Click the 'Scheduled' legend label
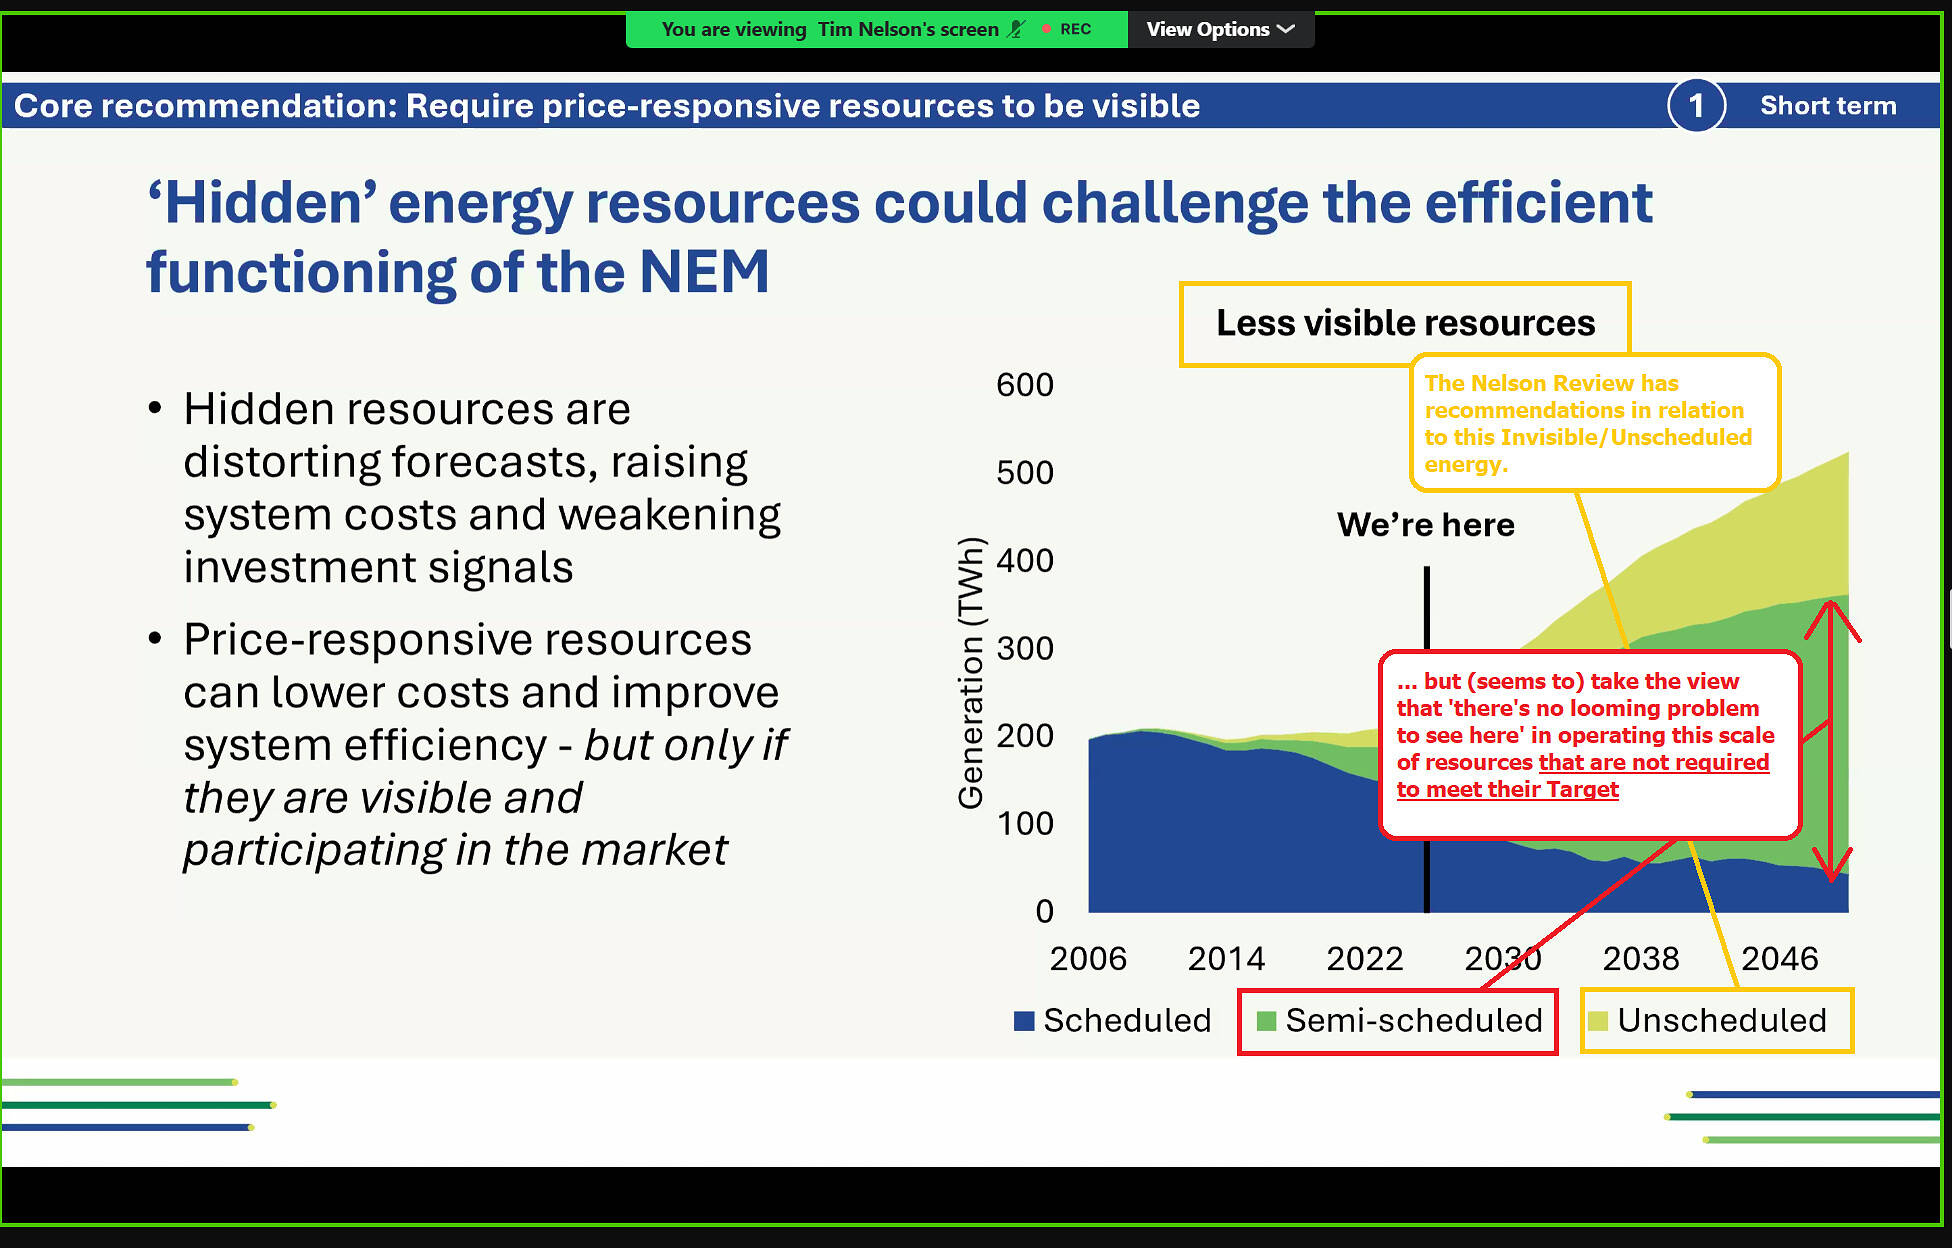The height and width of the screenshot is (1248, 1952). pos(1127,1020)
